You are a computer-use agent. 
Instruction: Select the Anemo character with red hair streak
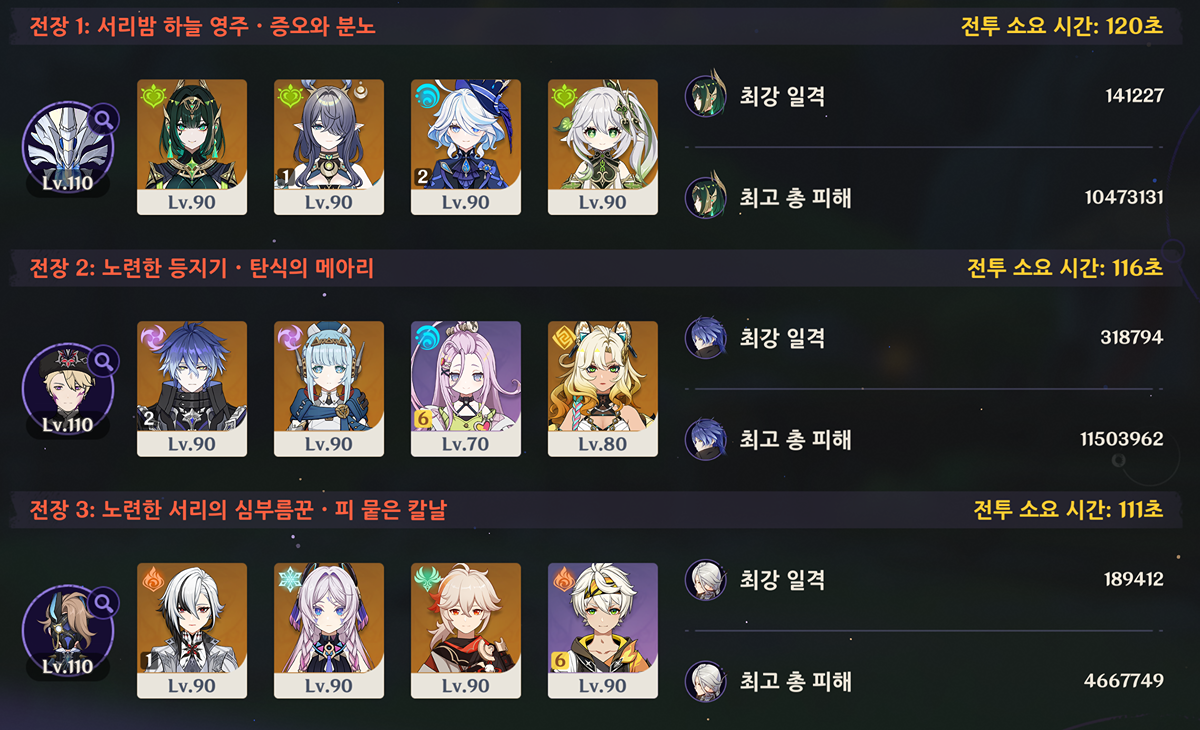tap(466, 631)
